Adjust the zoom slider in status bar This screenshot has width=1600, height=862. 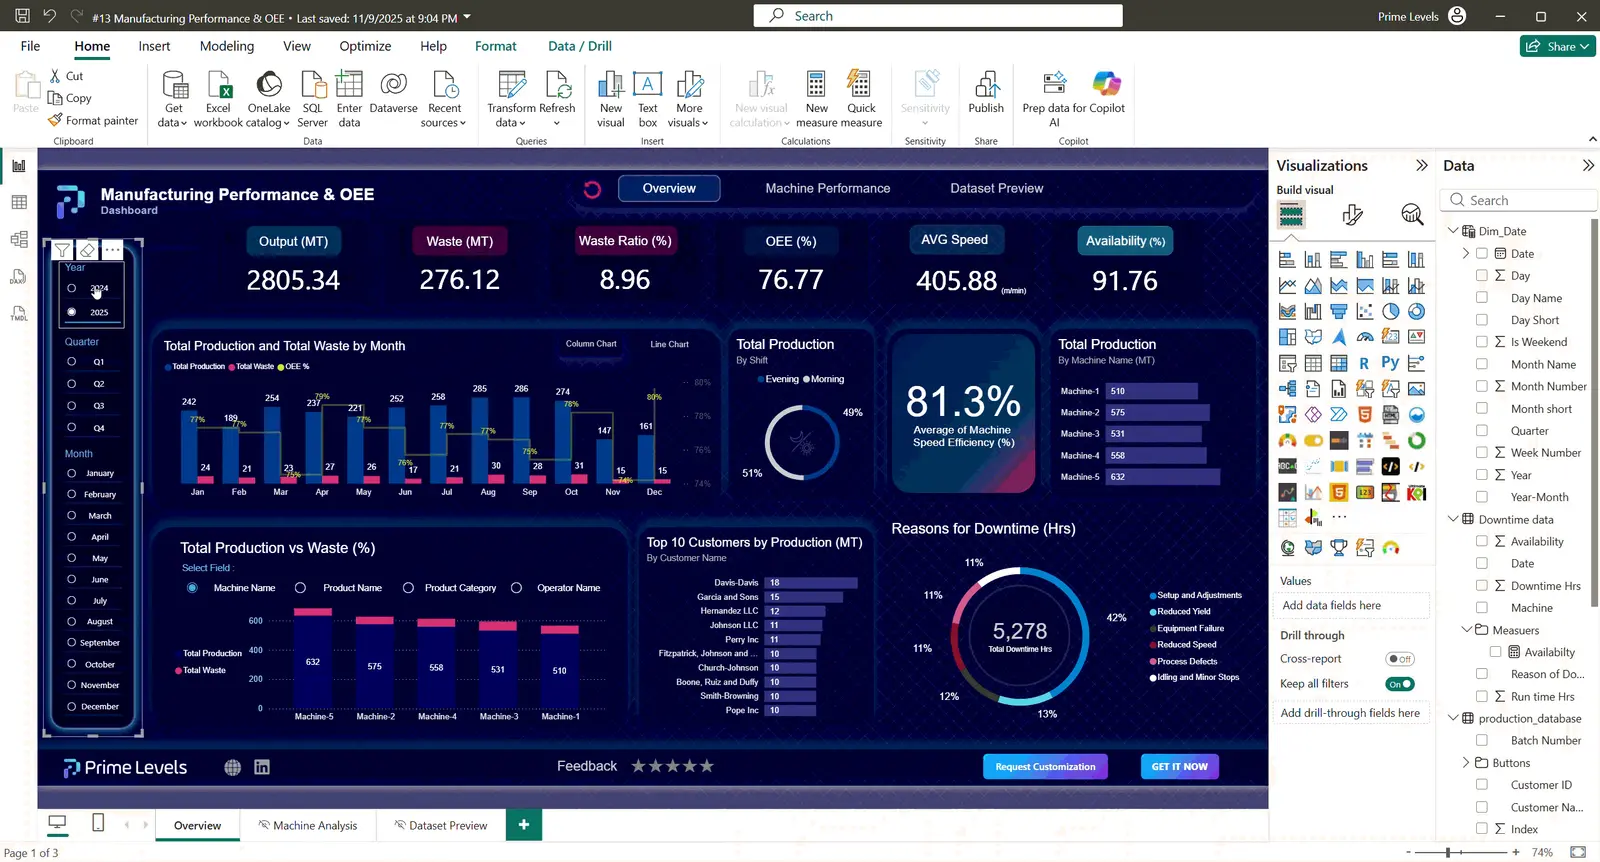tap(1448, 852)
